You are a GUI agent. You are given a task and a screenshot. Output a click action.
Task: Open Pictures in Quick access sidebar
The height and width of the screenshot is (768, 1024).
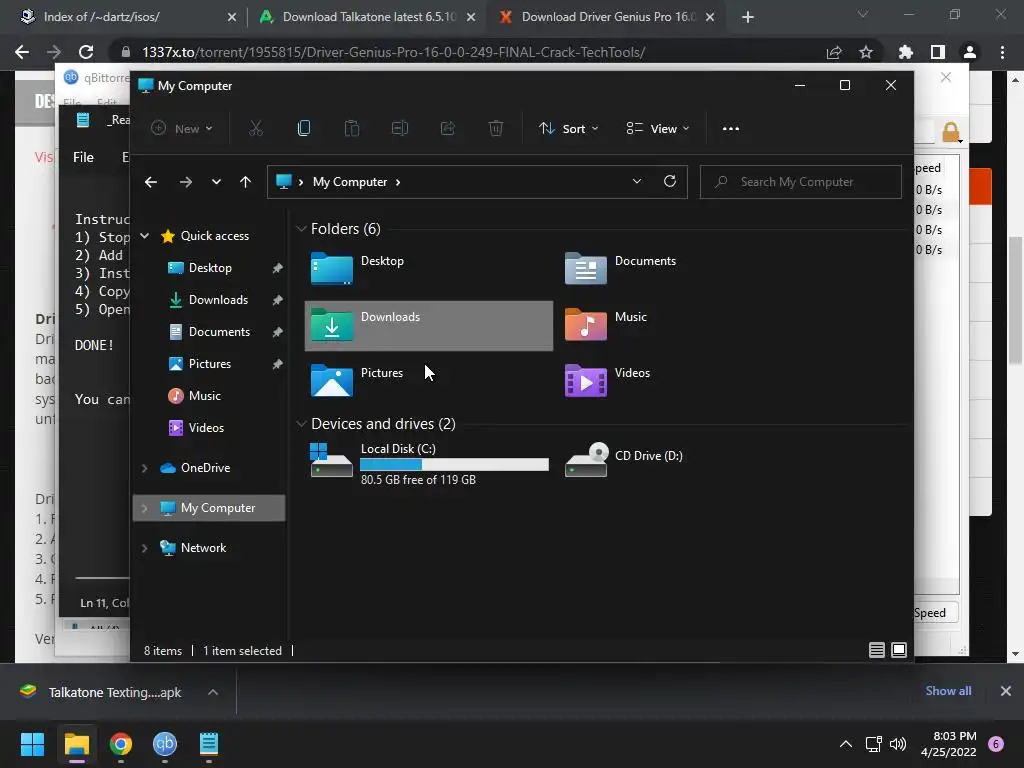click(x=210, y=364)
